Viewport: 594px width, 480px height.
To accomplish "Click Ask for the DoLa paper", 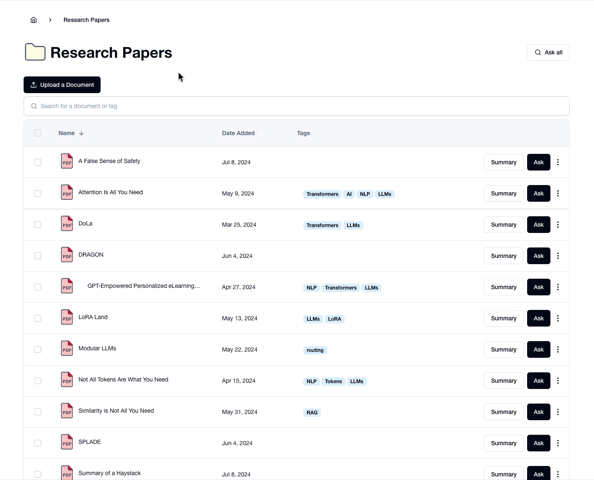I will tap(538, 225).
